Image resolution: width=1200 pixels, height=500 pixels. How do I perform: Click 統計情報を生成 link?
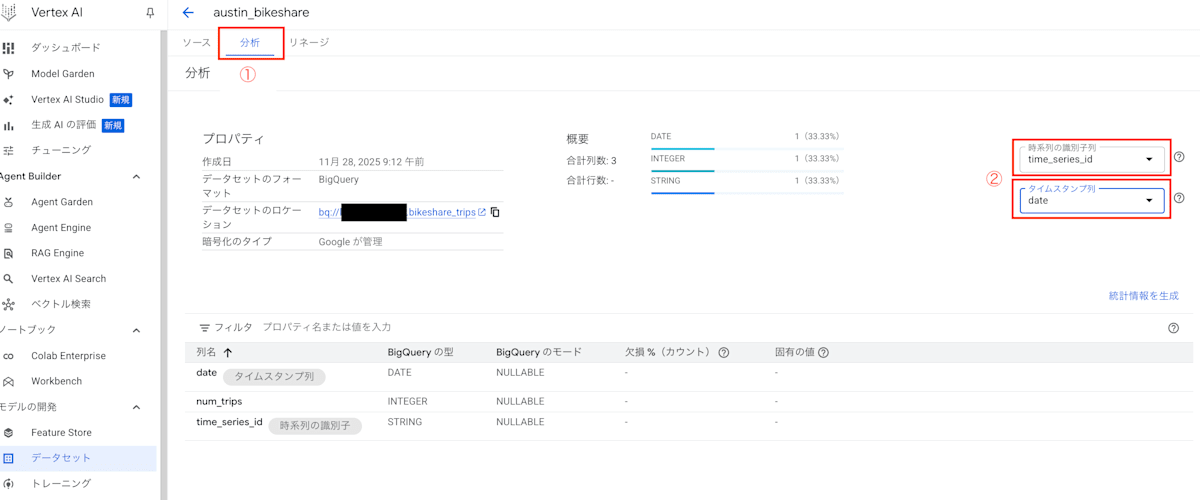[1143, 296]
